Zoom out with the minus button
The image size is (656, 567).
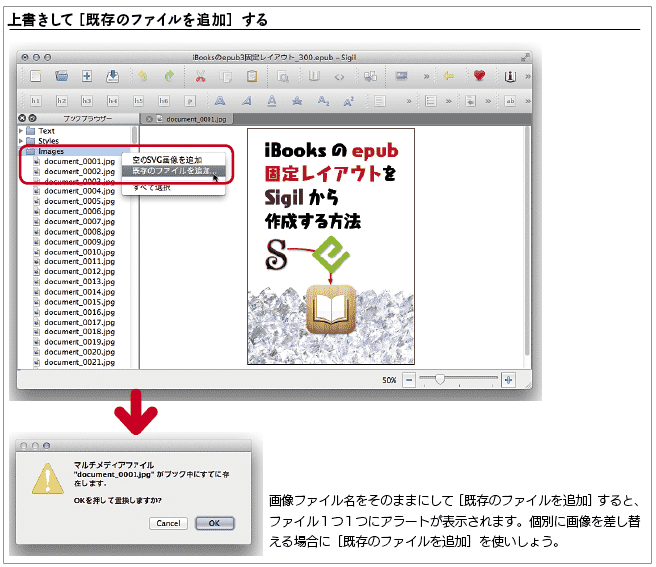pyautogui.click(x=409, y=380)
